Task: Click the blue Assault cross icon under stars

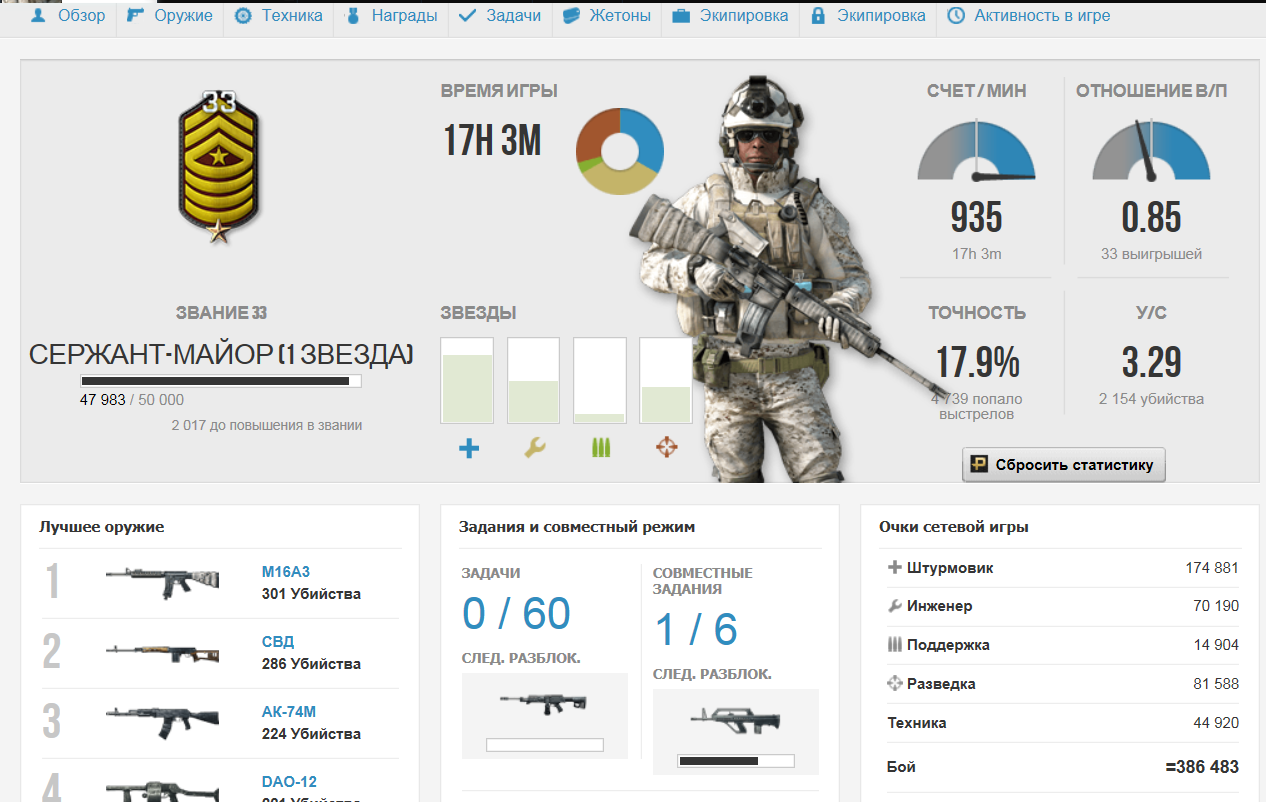Action: click(x=468, y=448)
